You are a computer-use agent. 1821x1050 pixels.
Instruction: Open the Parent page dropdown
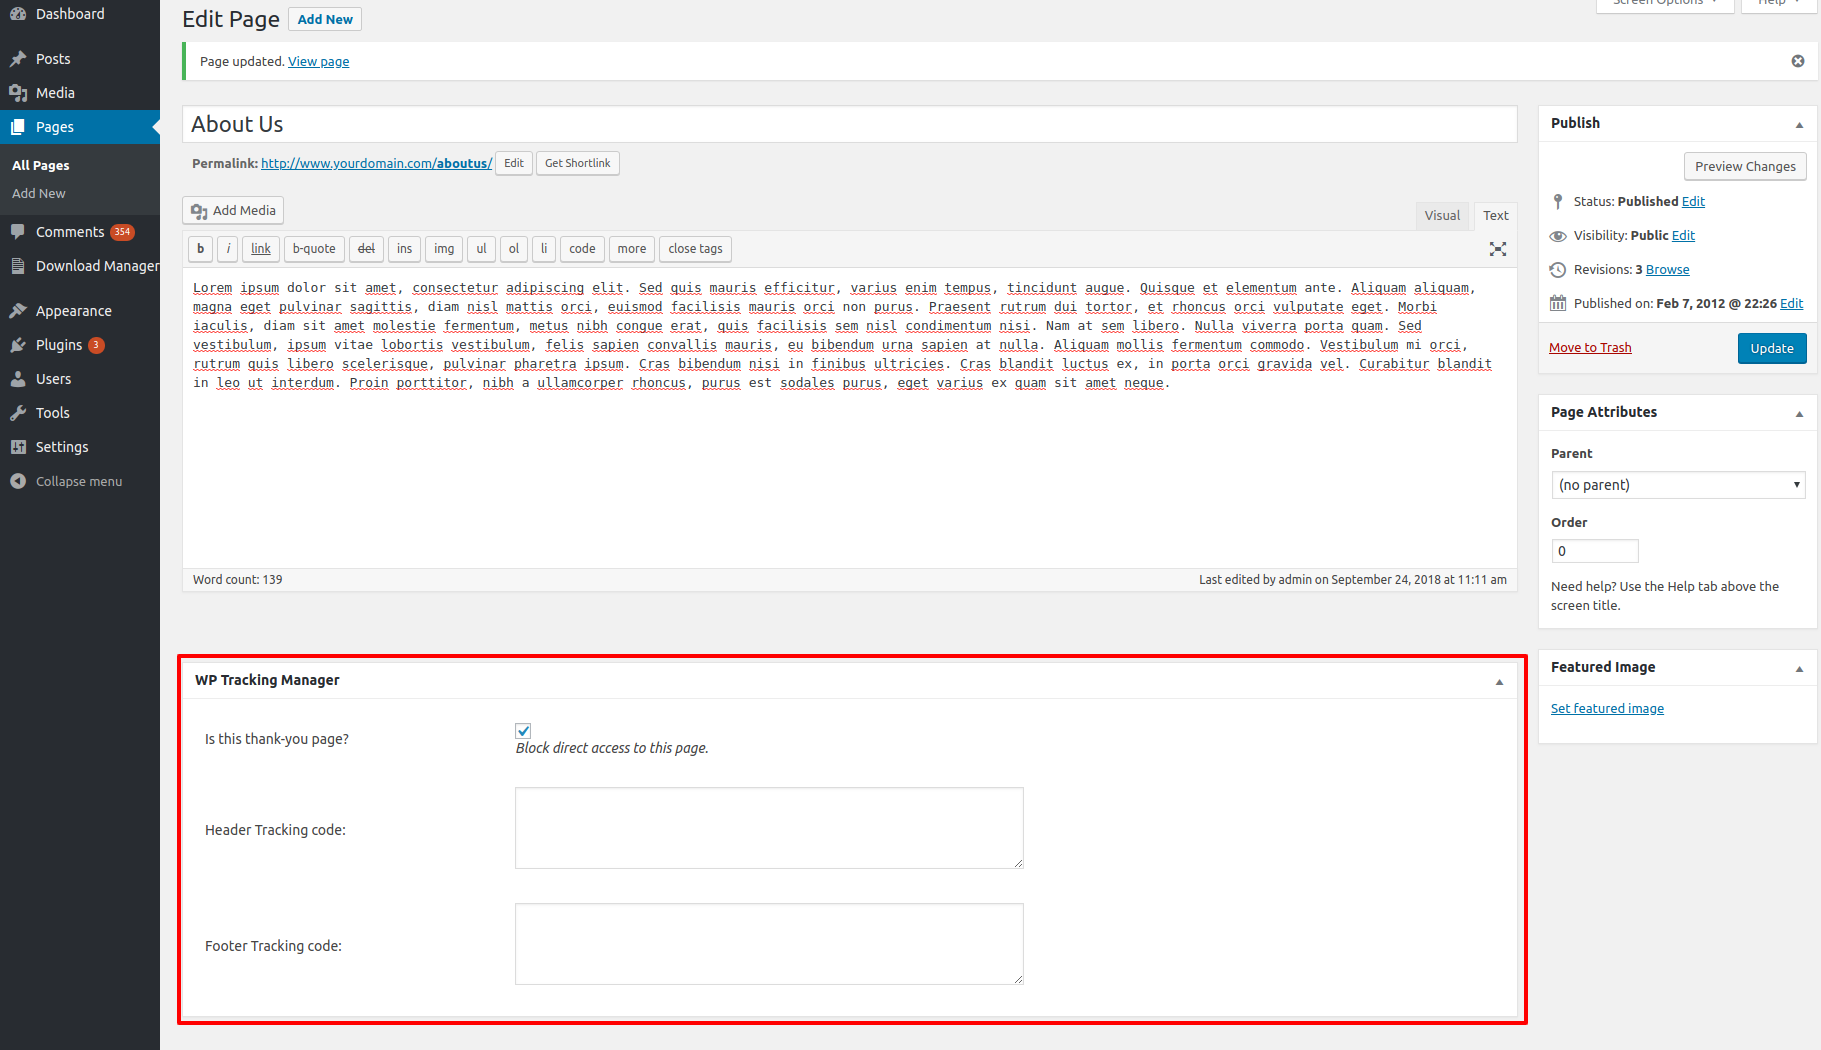coord(1679,485)
